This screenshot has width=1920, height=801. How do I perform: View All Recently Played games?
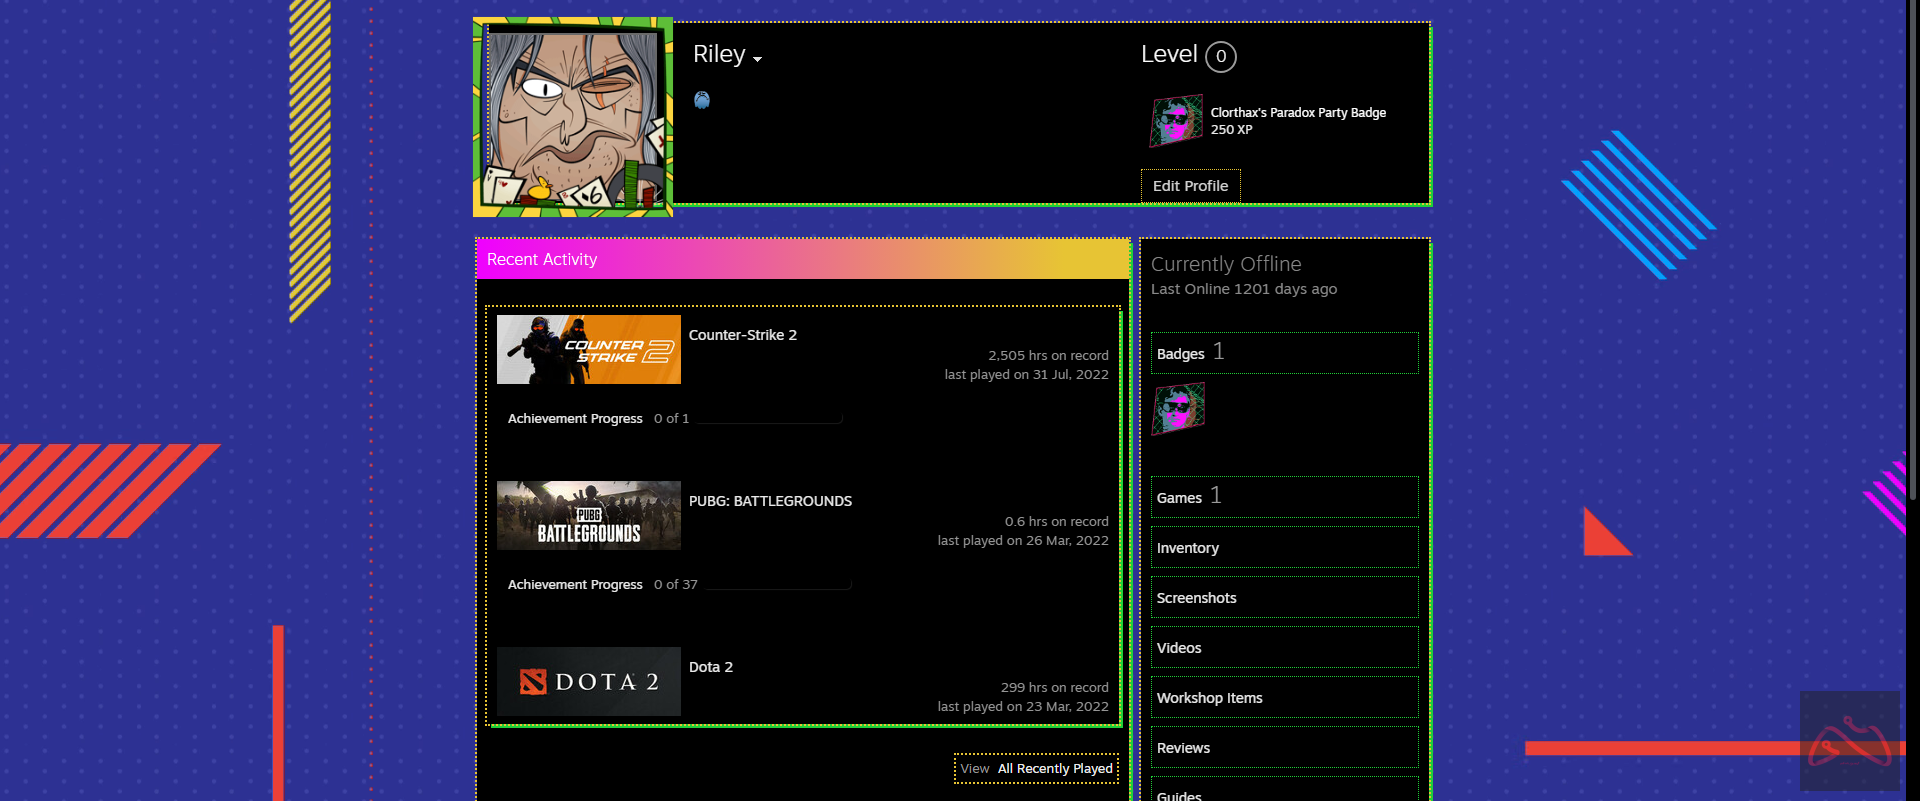point(1054,769)
